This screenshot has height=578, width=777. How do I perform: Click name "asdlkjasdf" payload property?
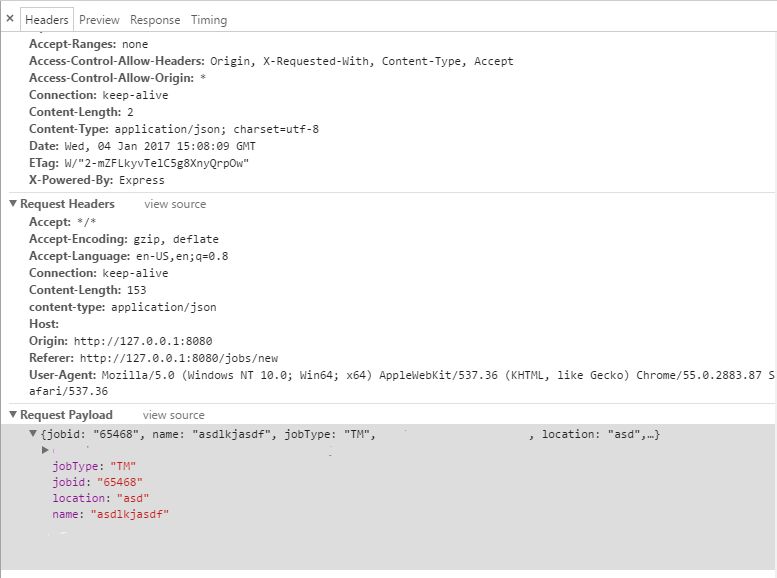(111, 514)
